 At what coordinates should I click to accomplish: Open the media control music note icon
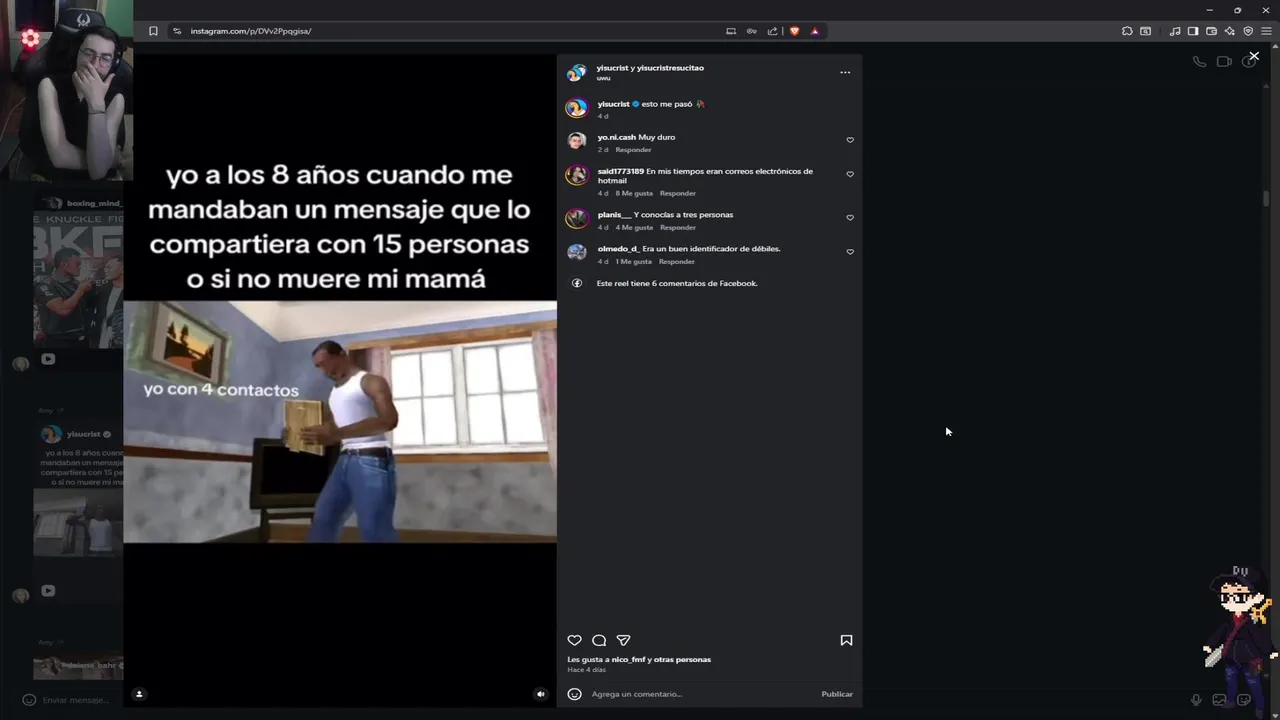1175,31
